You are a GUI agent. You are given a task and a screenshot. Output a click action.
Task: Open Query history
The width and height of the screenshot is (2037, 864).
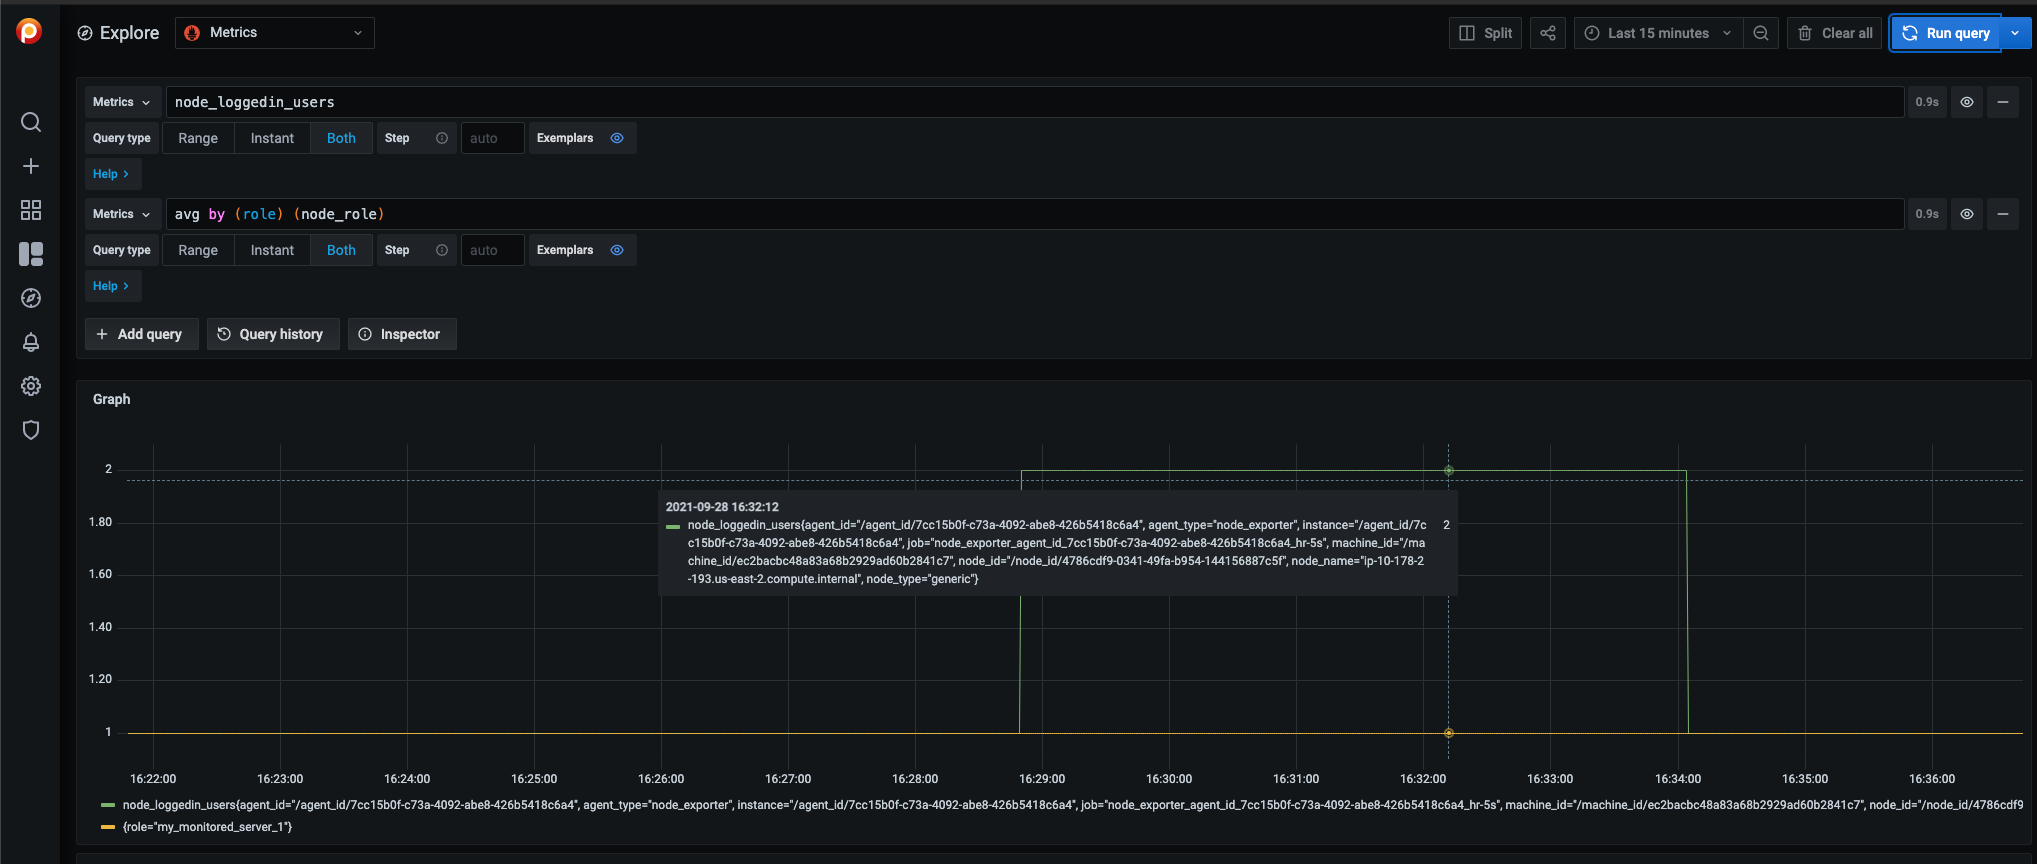[x=273, y=334]
